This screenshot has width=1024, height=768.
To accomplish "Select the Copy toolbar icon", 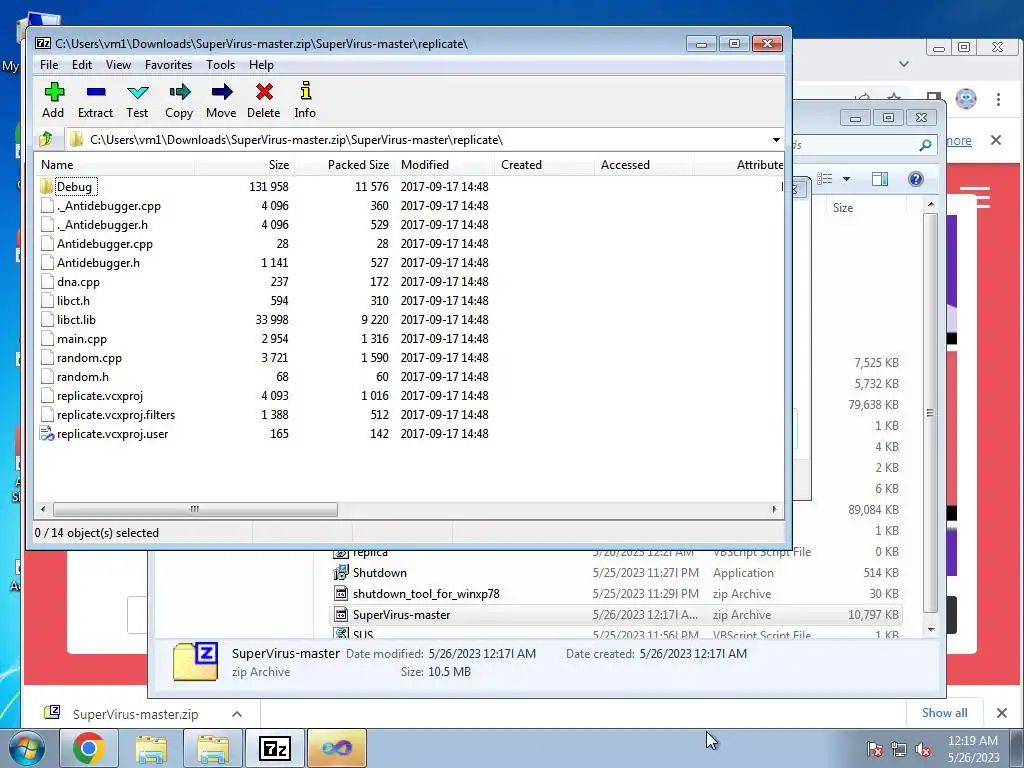I will (x=179, y=101).
